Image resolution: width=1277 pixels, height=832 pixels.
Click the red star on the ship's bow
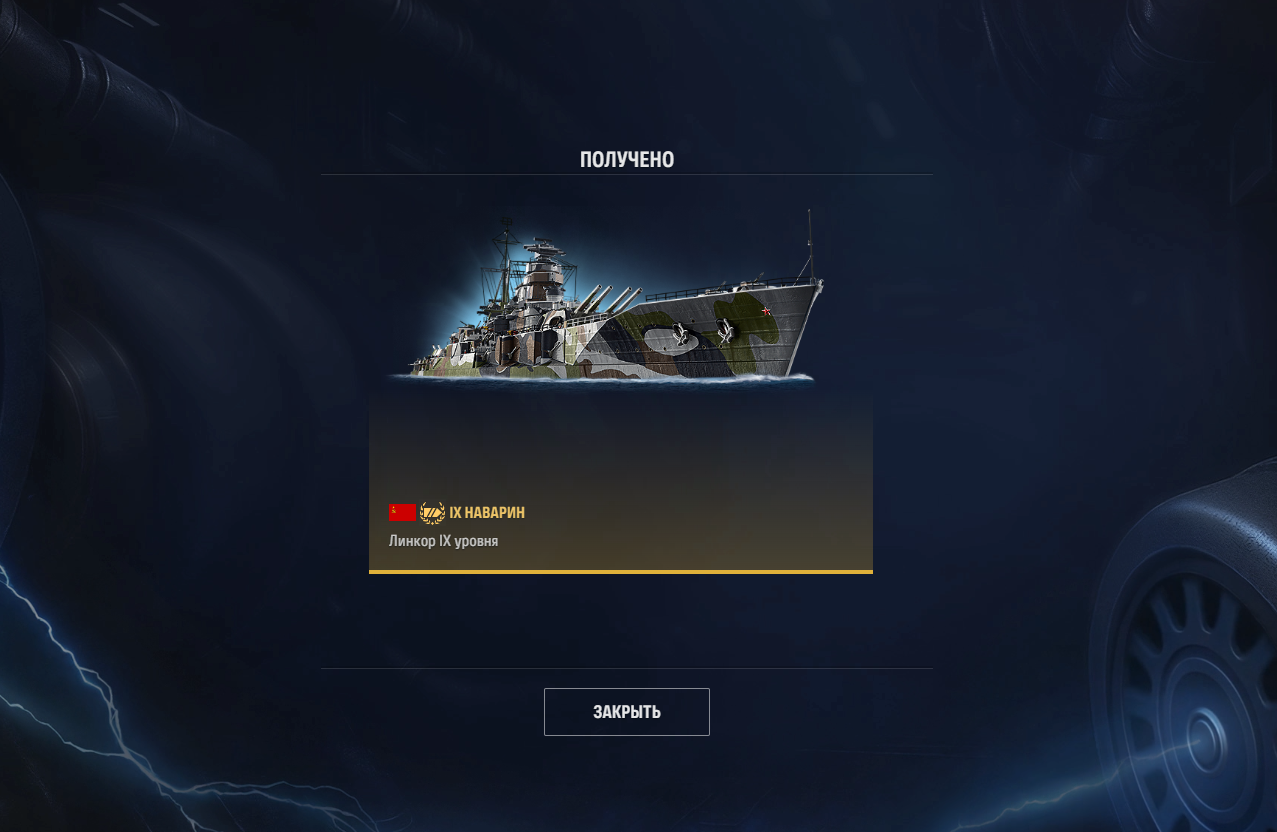pos(766,312)
